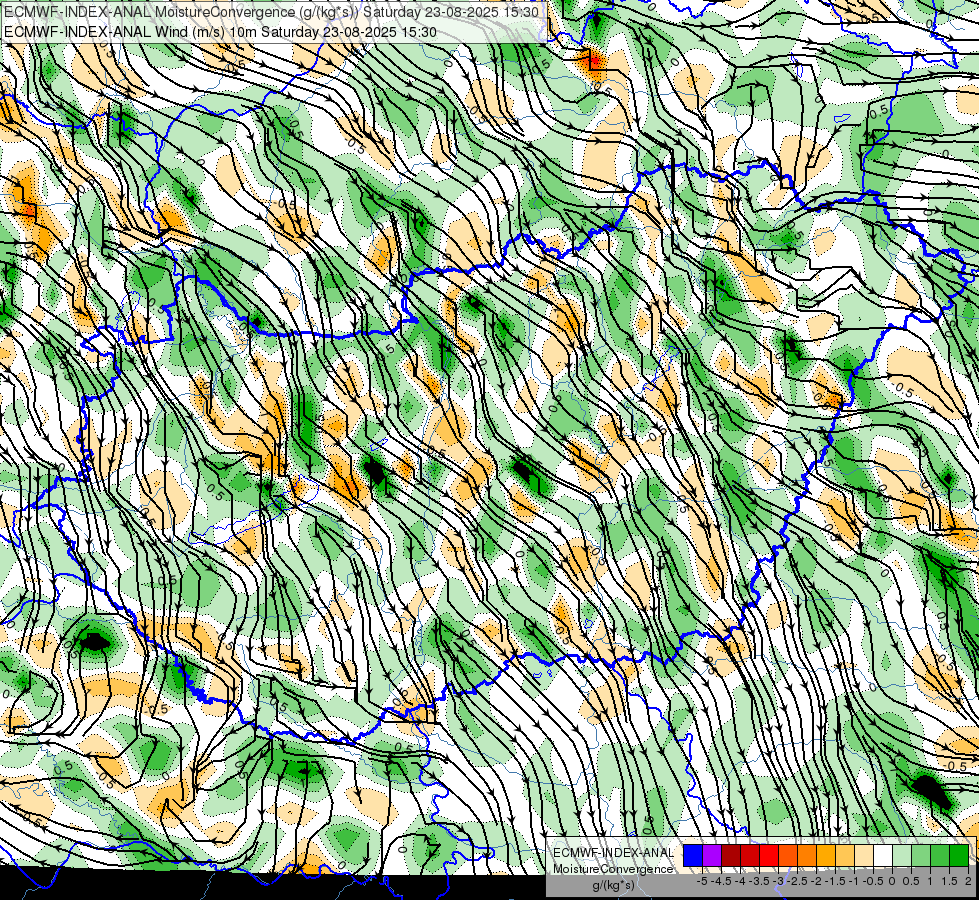Click the 'Wind (m/s) 10m' title line
The image size is (979, 900).
(x=220, y=31)
